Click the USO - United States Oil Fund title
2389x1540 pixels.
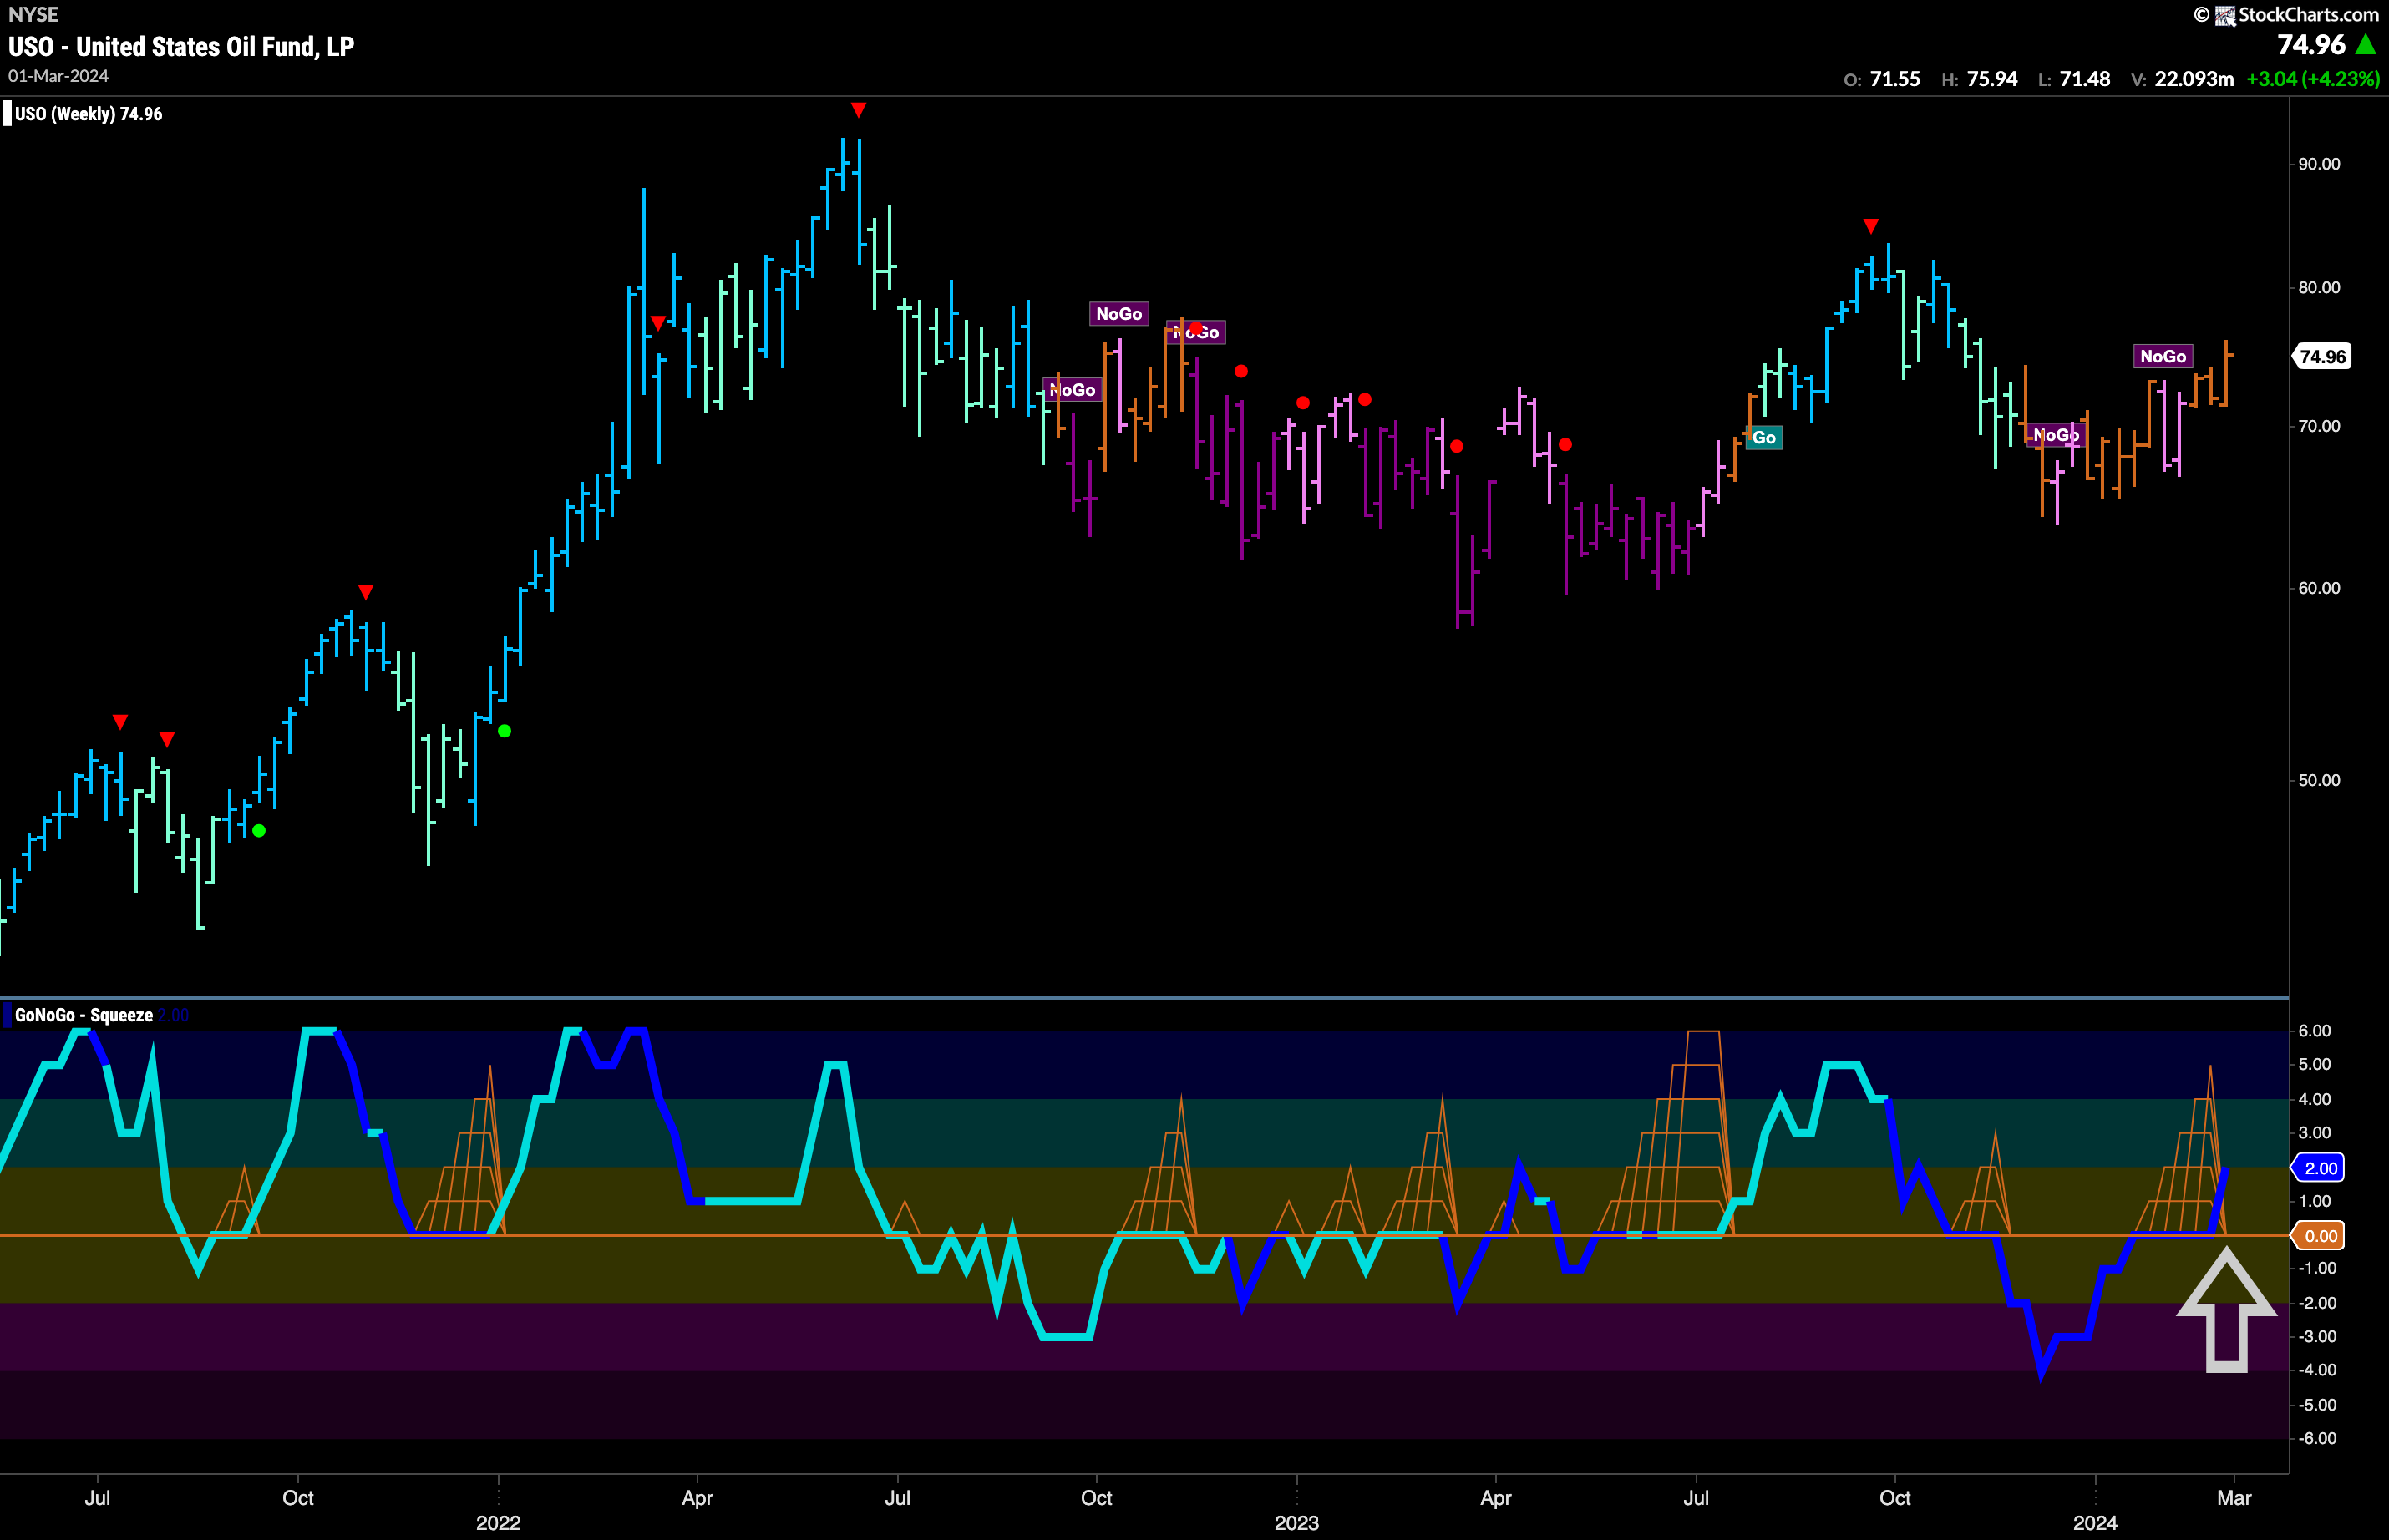[x=181, y=47]
